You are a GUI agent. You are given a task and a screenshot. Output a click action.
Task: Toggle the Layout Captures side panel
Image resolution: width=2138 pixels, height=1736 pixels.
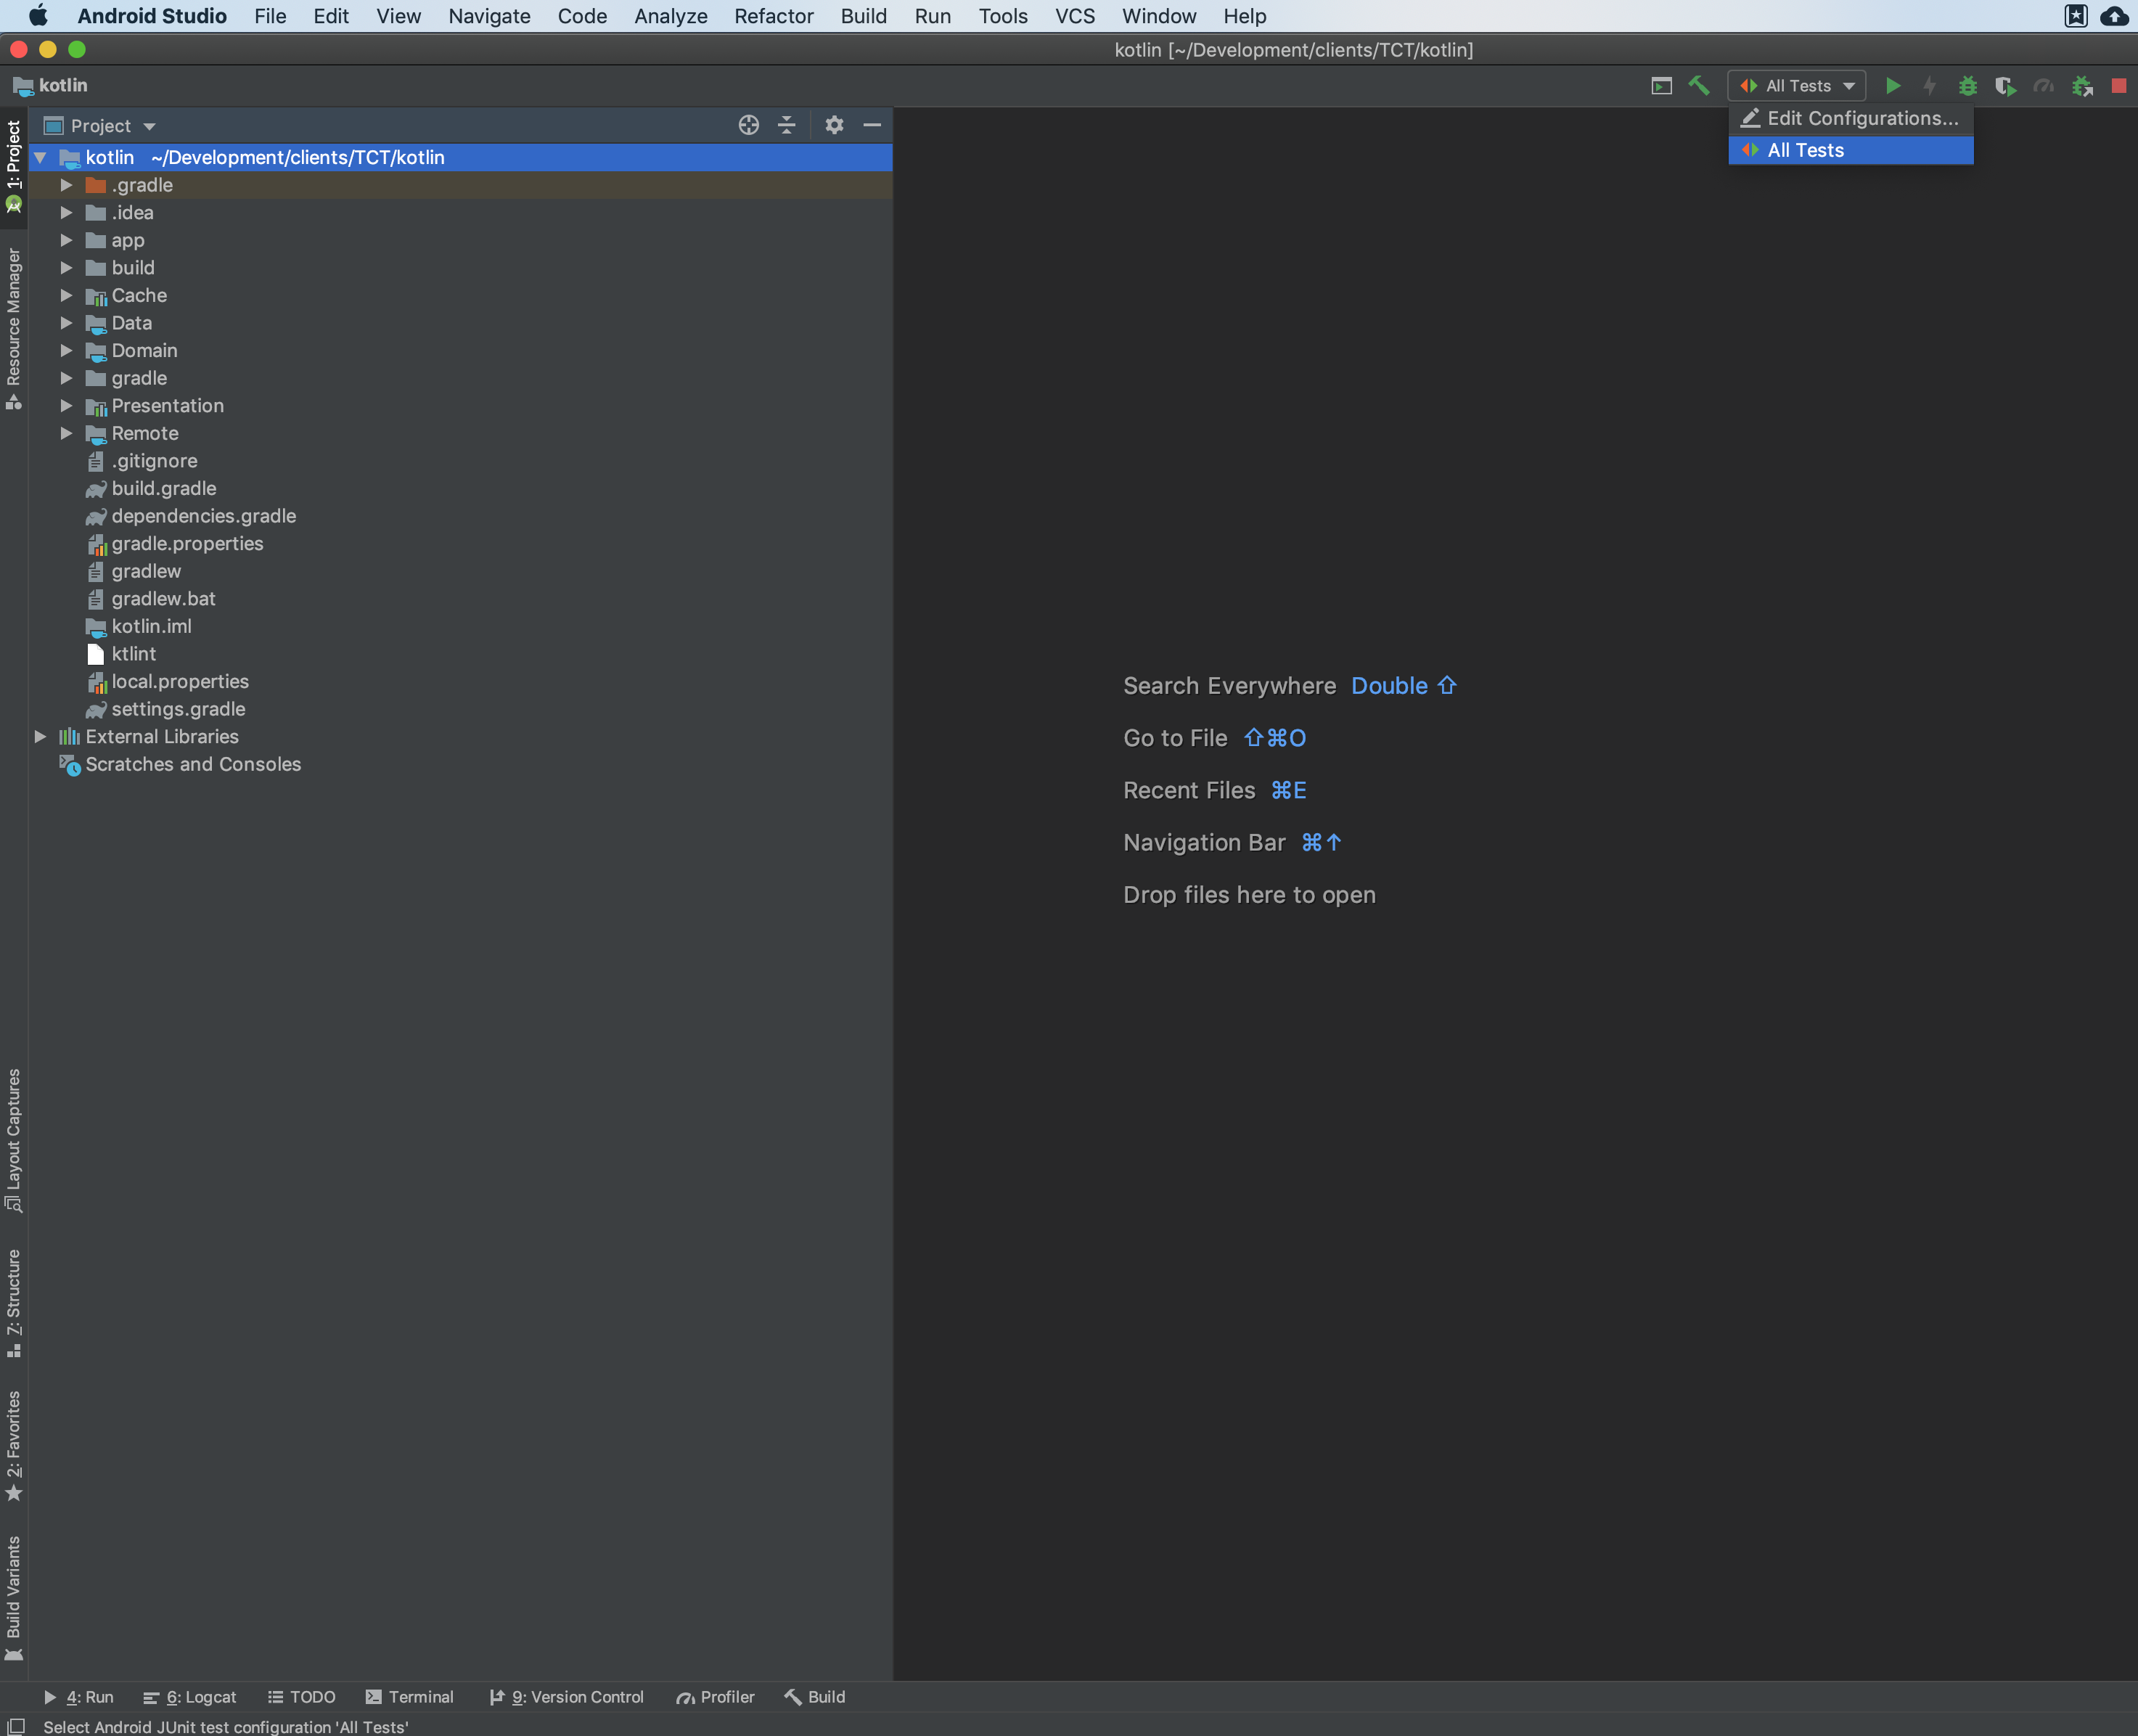pos(13,1140)
